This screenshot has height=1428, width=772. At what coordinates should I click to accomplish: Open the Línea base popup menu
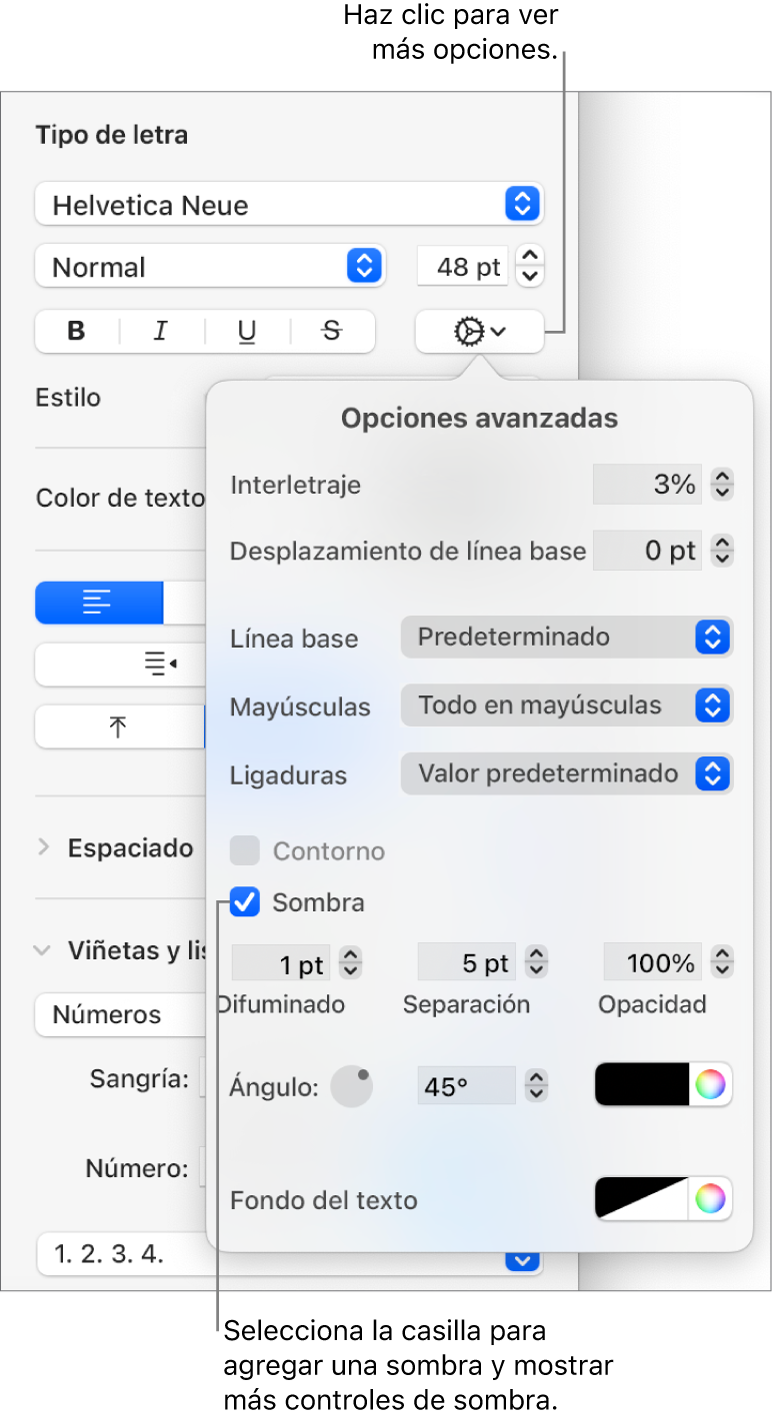(x=566, y=637)
